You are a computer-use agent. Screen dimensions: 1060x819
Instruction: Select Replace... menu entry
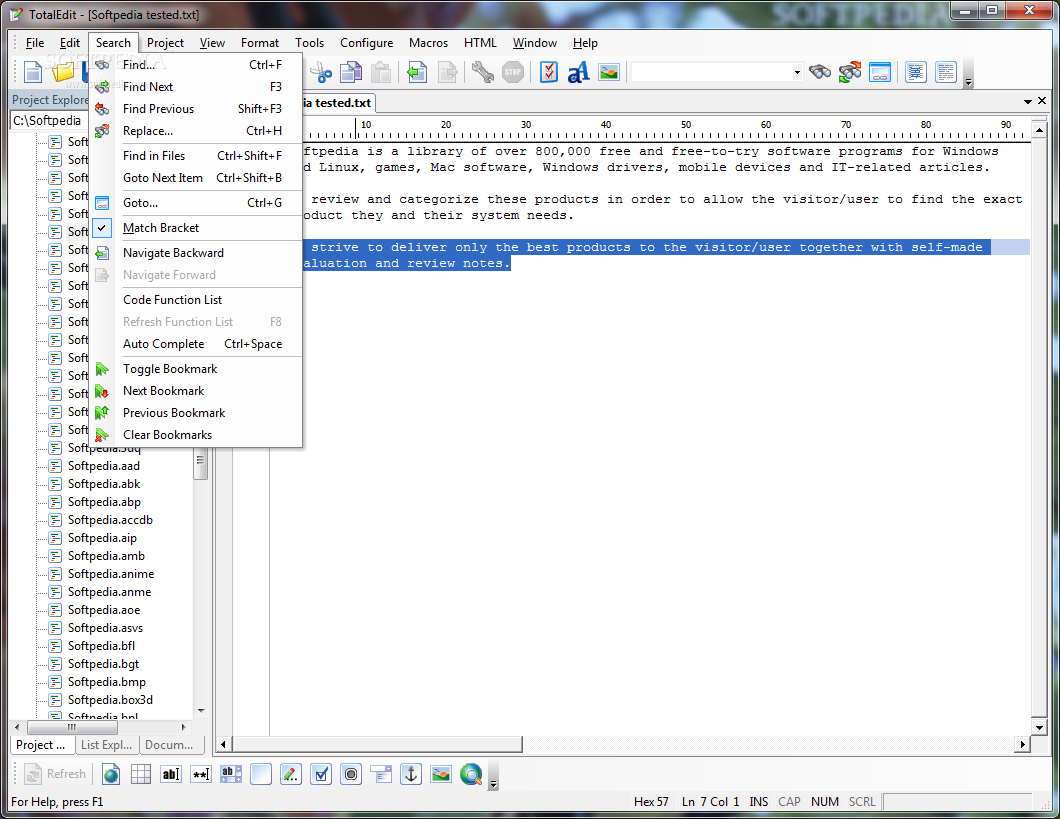(x=197, y=131)
